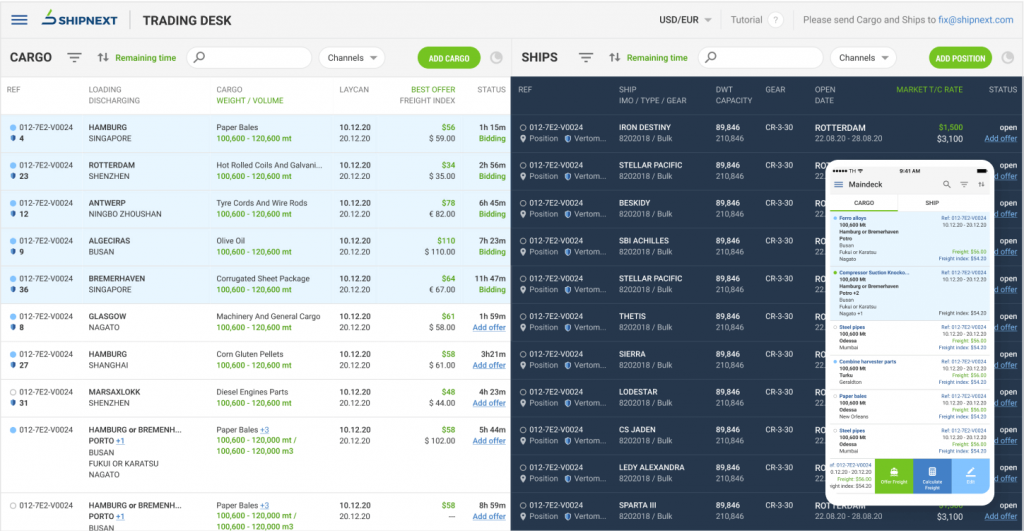Click Add offer link on the Glasgow cargo row
This screenshot has width=1024, height=531.
[489, 328]
